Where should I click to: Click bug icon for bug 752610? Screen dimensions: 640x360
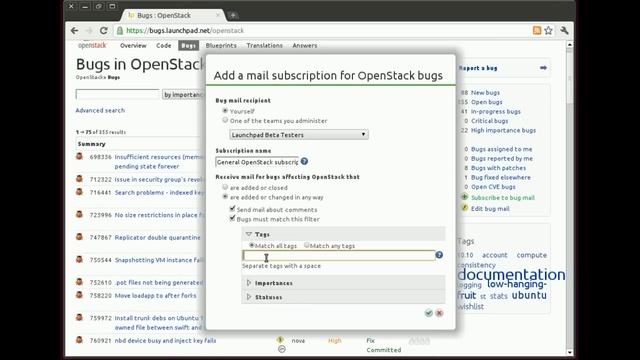click(x=80, y=282)
